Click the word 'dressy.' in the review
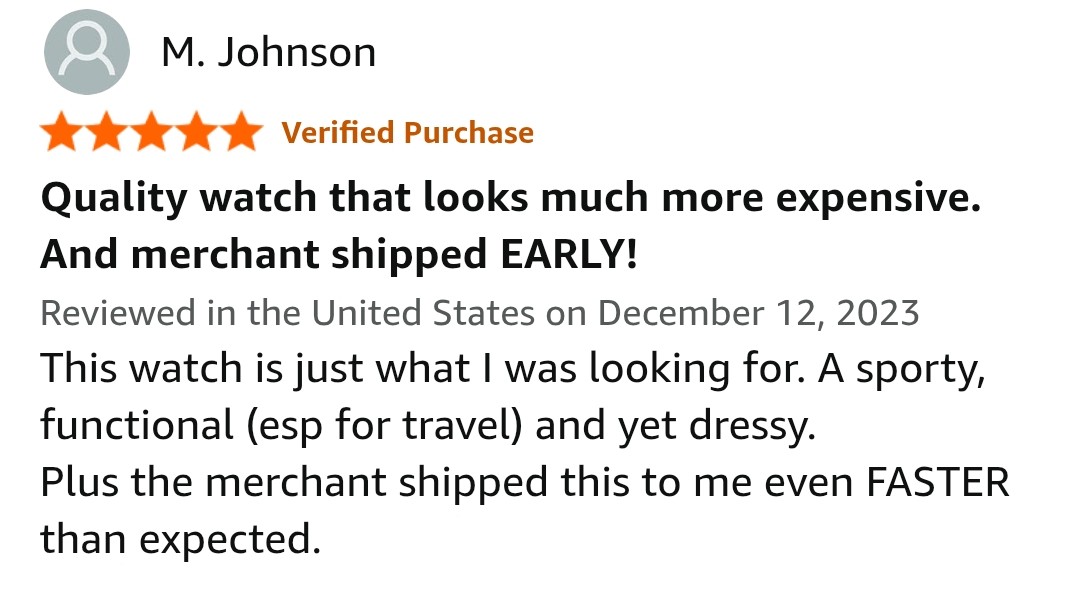 pos(753,425)
